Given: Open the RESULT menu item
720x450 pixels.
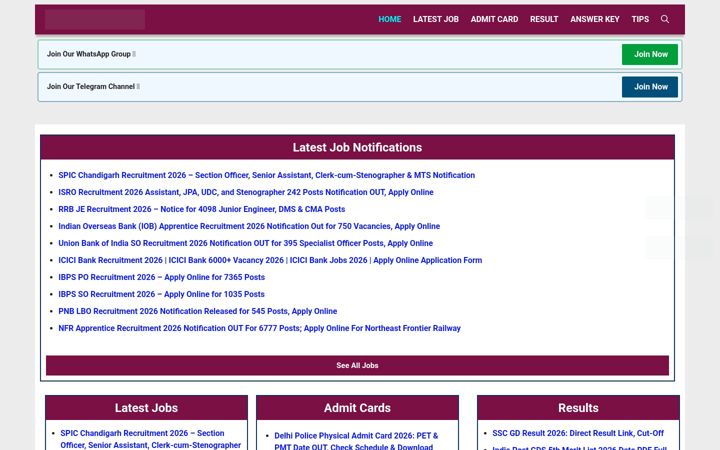Looking at the screenshot, I should click(x=544, y=19).
